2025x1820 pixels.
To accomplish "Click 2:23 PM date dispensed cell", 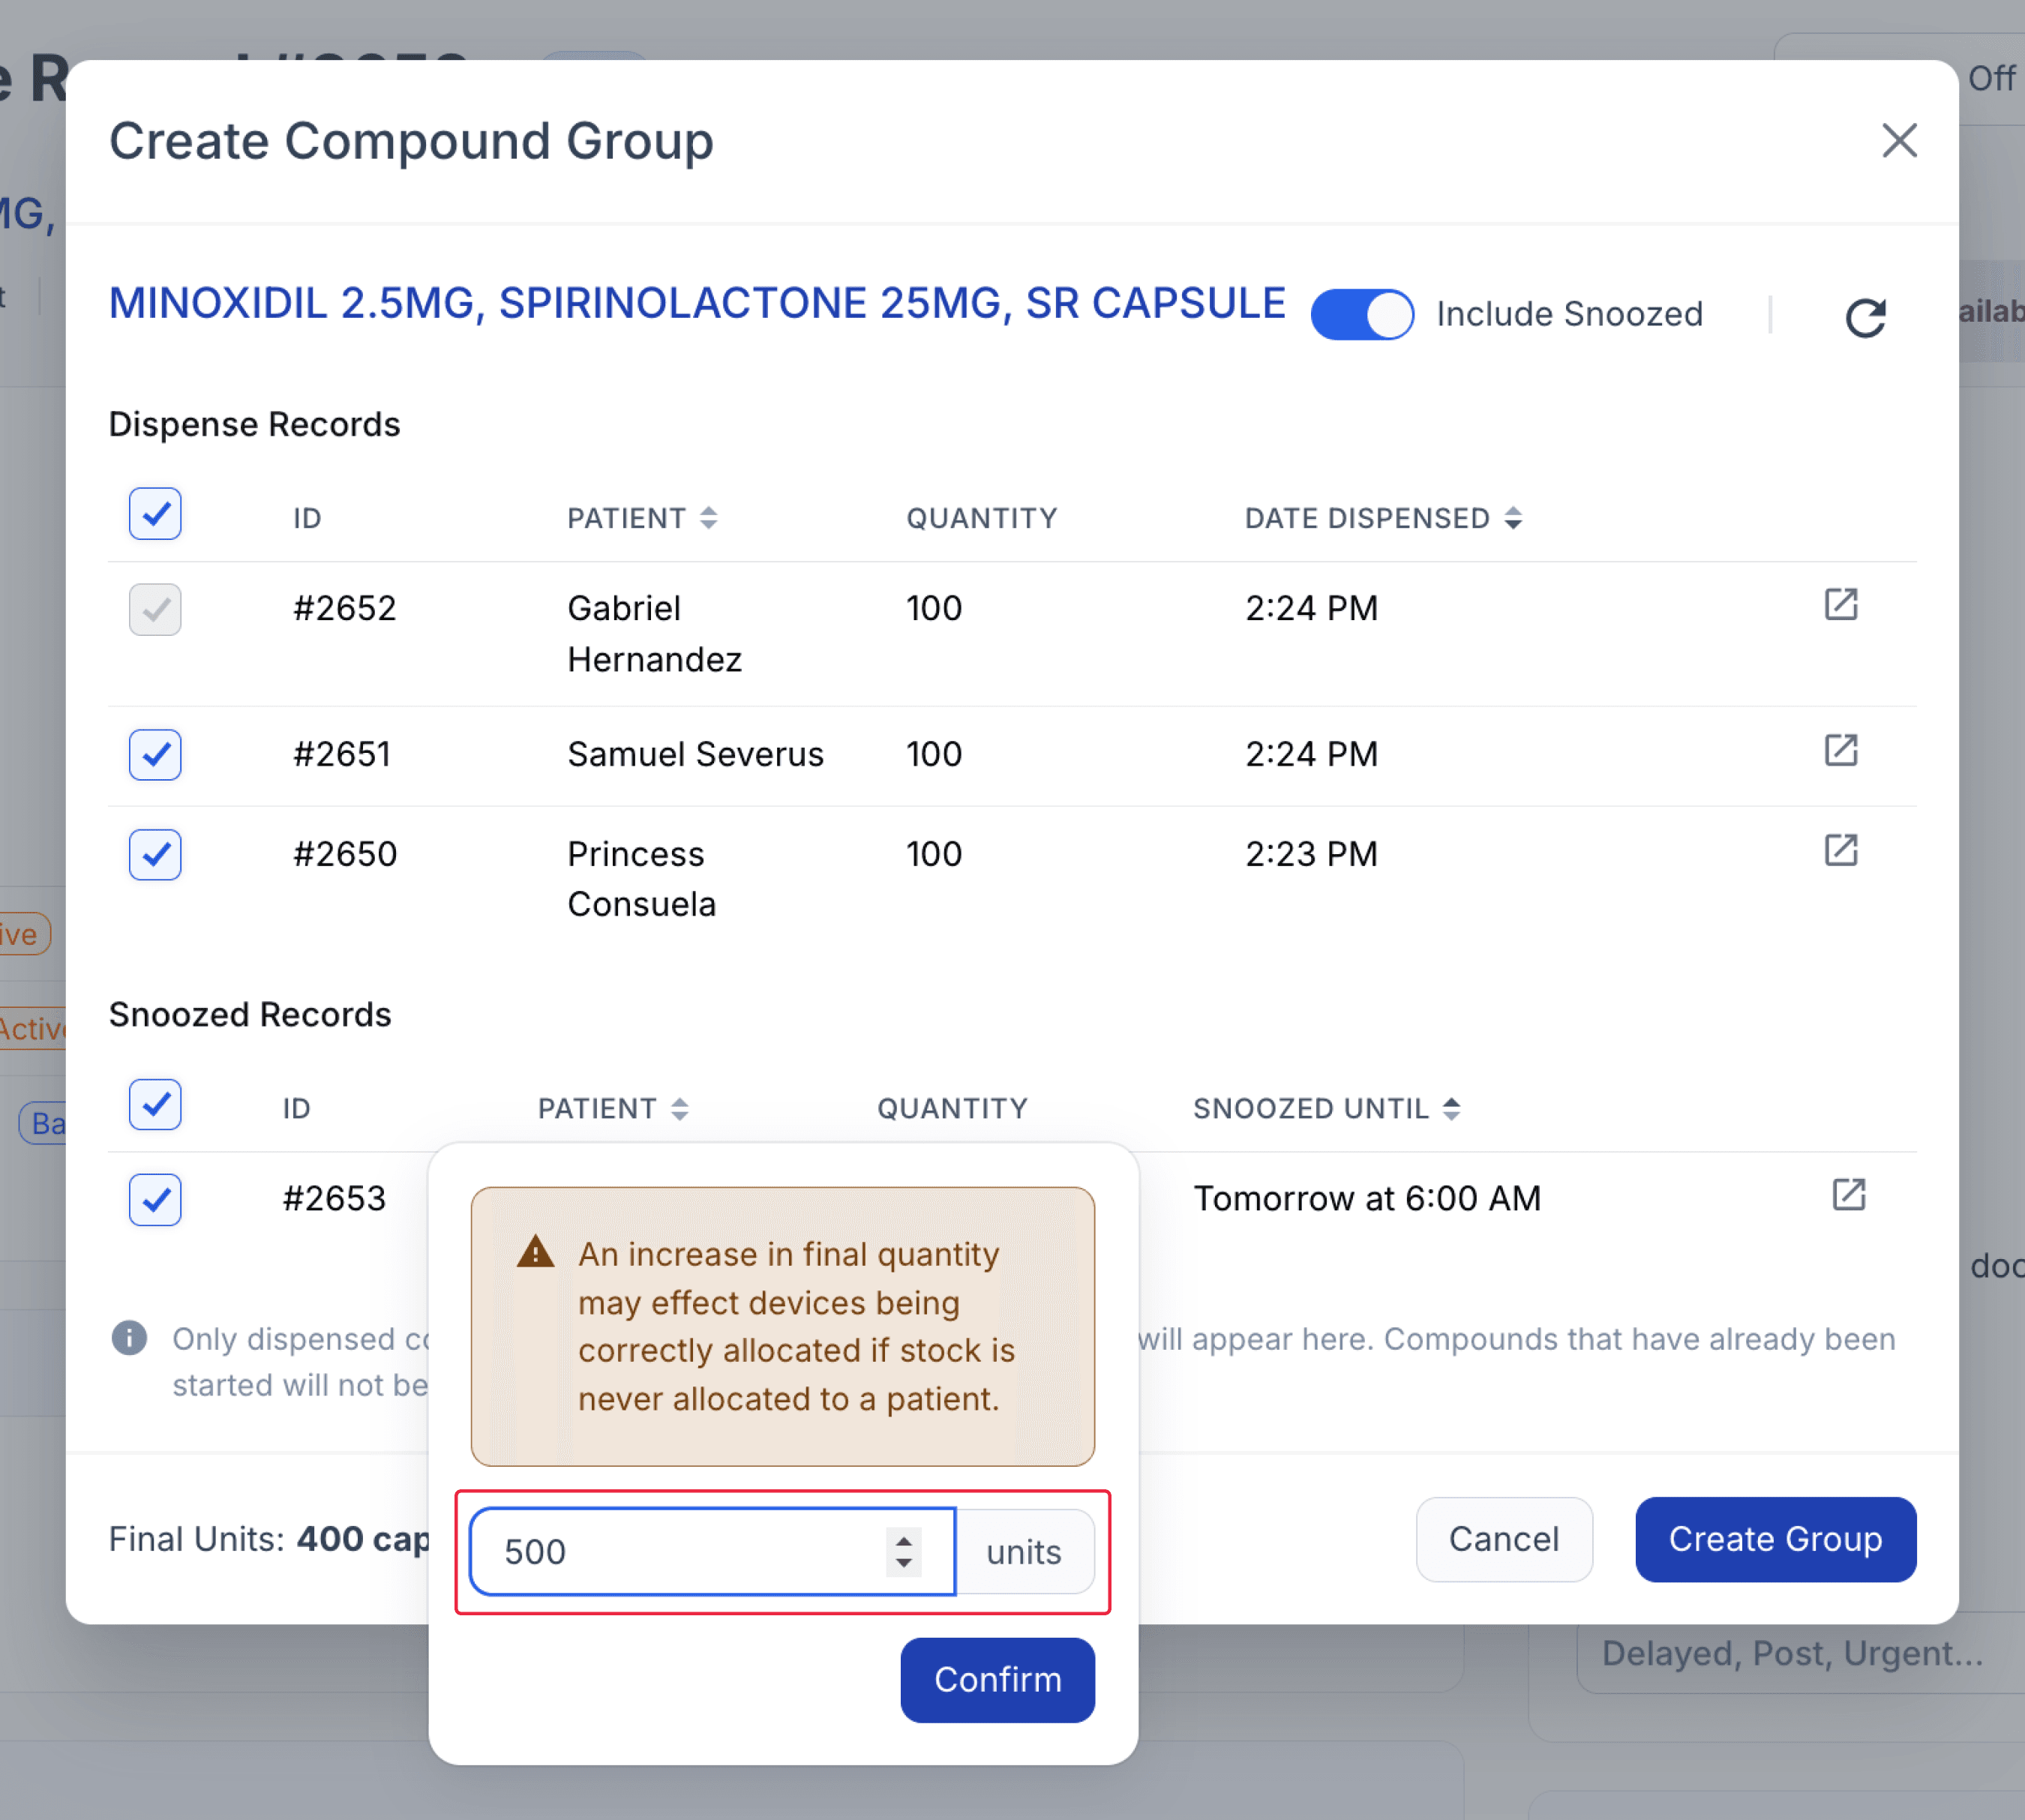I will tap(1311, 854).
